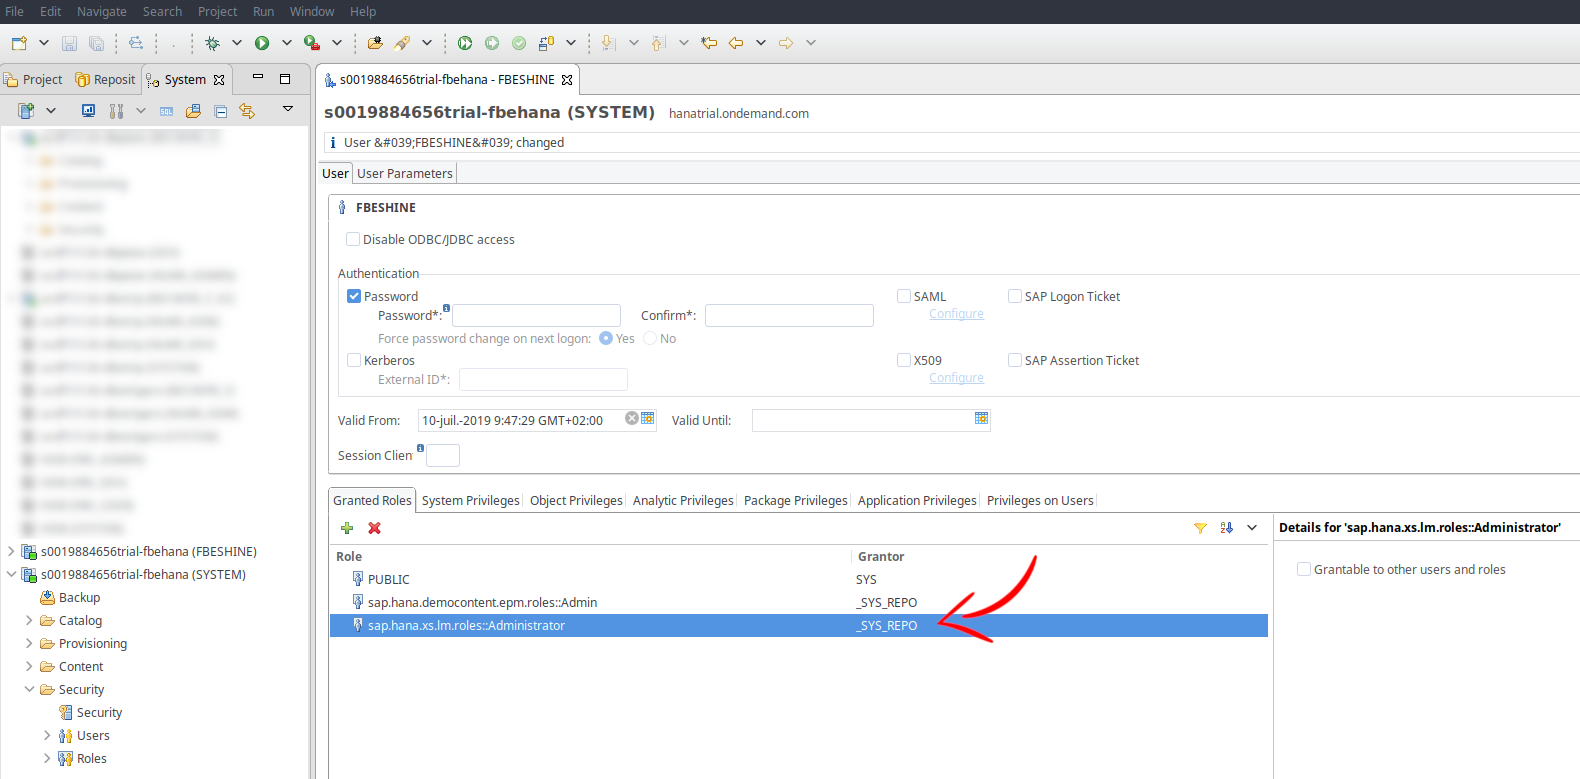
Task: Click the Find Table folder icon in Systems view
Action: click(194, 111)
